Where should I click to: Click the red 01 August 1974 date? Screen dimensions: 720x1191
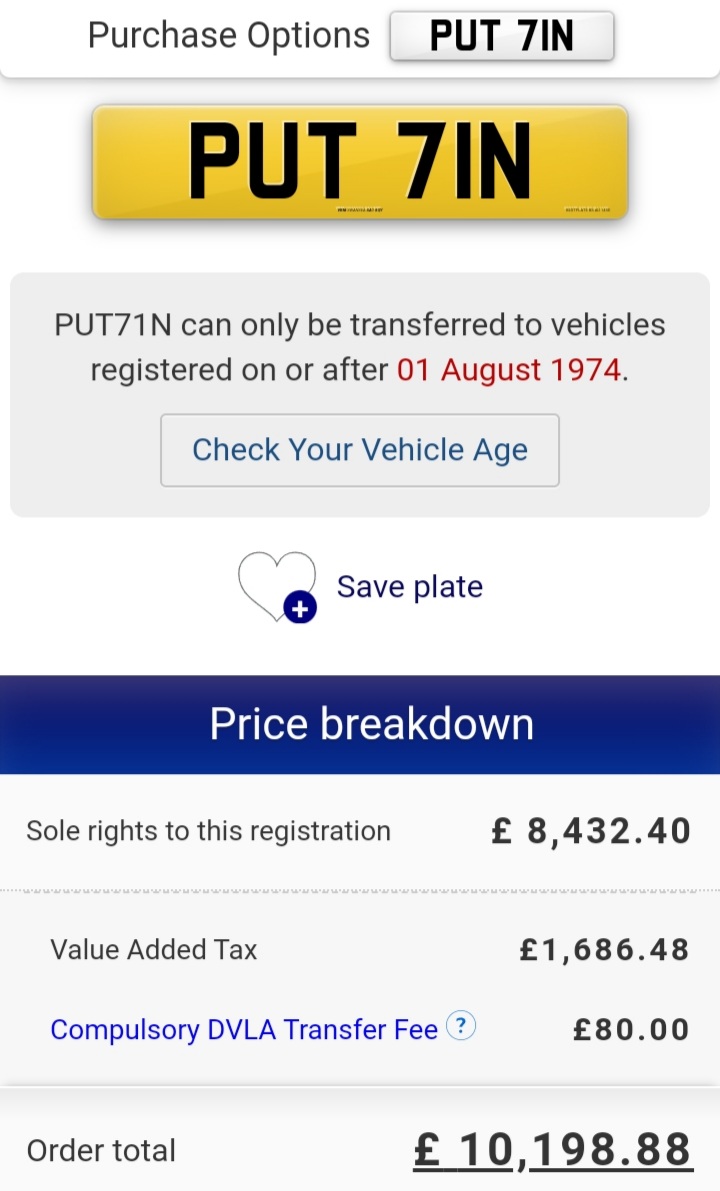[x=509, y=370]
